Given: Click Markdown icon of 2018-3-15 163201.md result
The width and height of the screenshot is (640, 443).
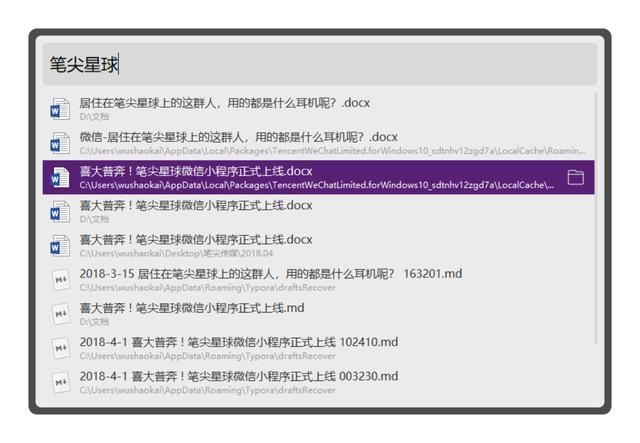Looking at the screenshot, I should click(61, 280).
